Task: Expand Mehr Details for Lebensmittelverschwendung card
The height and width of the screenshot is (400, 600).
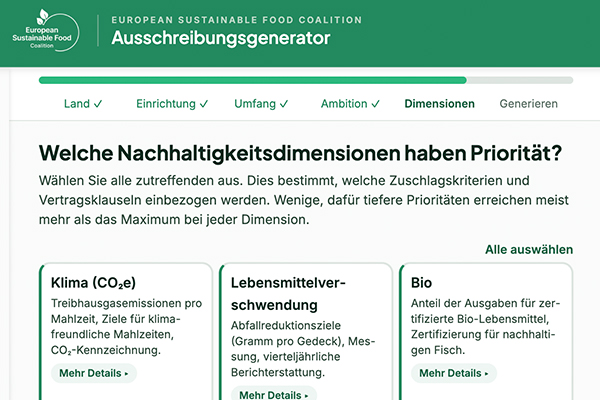Action: point(274,394)
